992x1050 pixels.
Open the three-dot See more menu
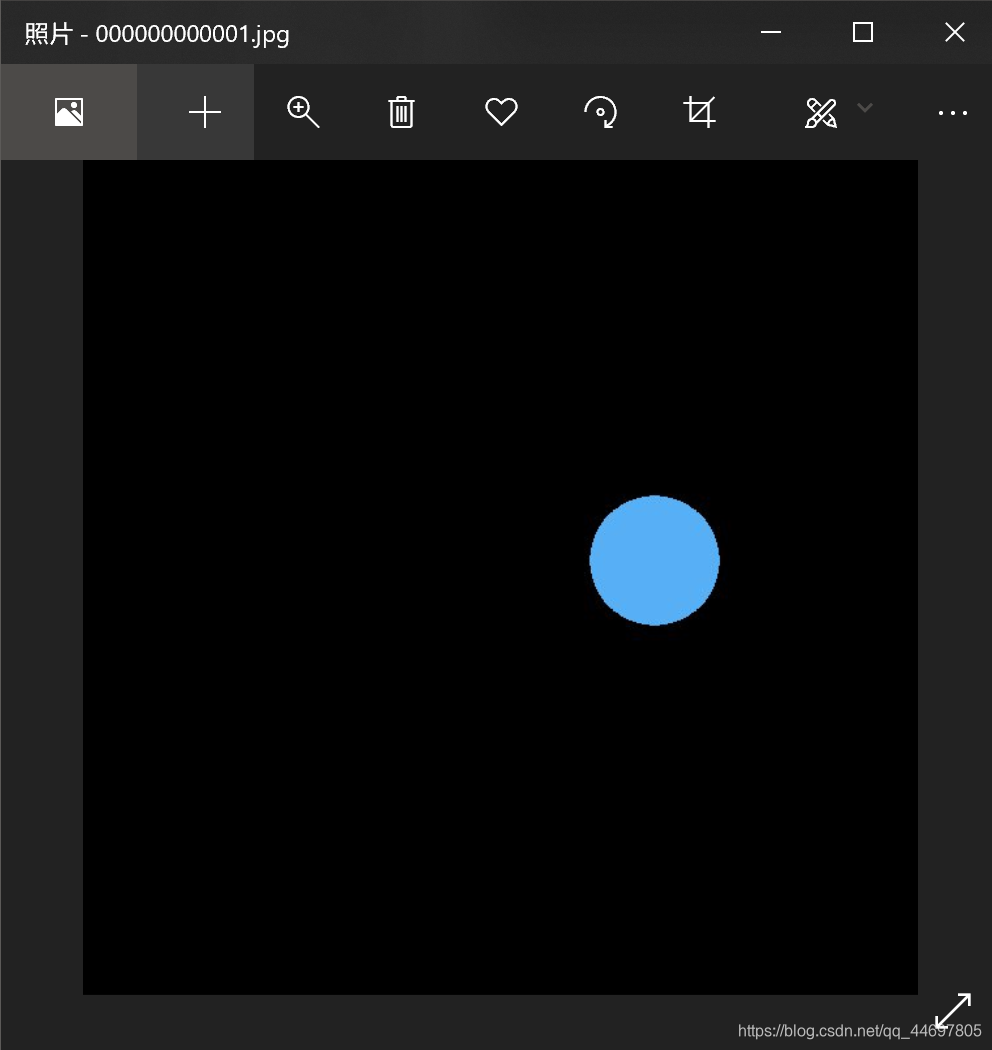pos(952,113)
